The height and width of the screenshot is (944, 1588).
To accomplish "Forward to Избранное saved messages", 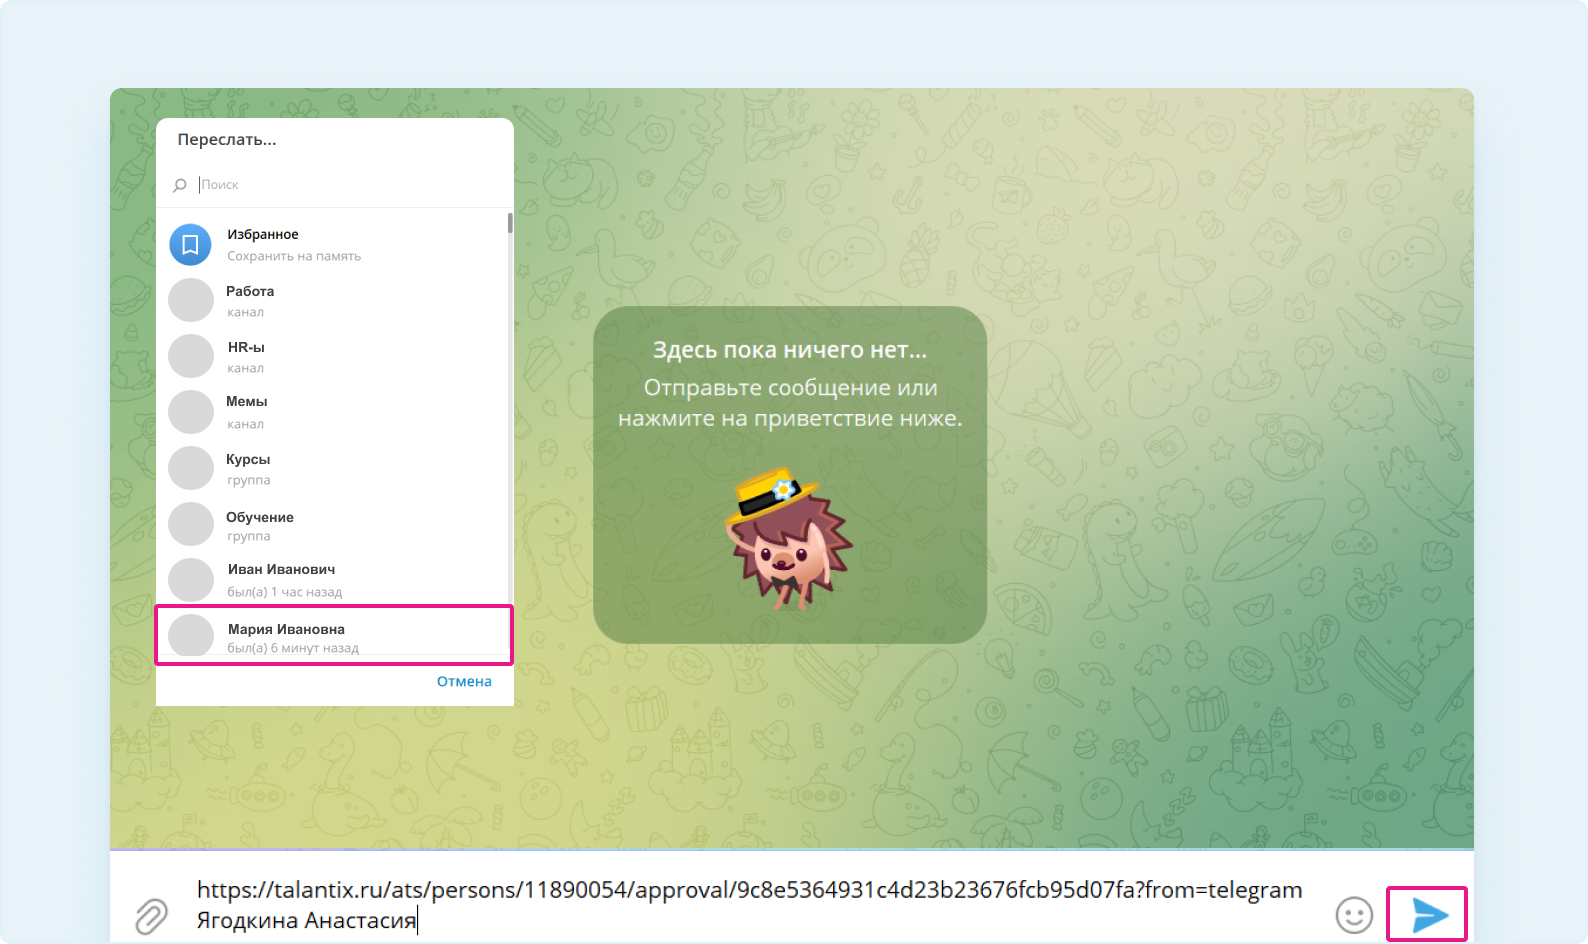I will click(x=333, y=244).
